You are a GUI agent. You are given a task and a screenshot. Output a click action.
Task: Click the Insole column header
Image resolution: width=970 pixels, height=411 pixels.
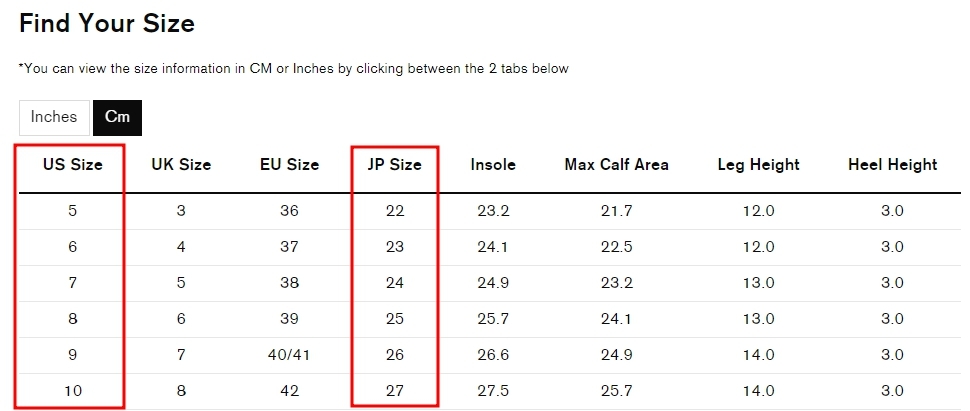click(493, 164)
